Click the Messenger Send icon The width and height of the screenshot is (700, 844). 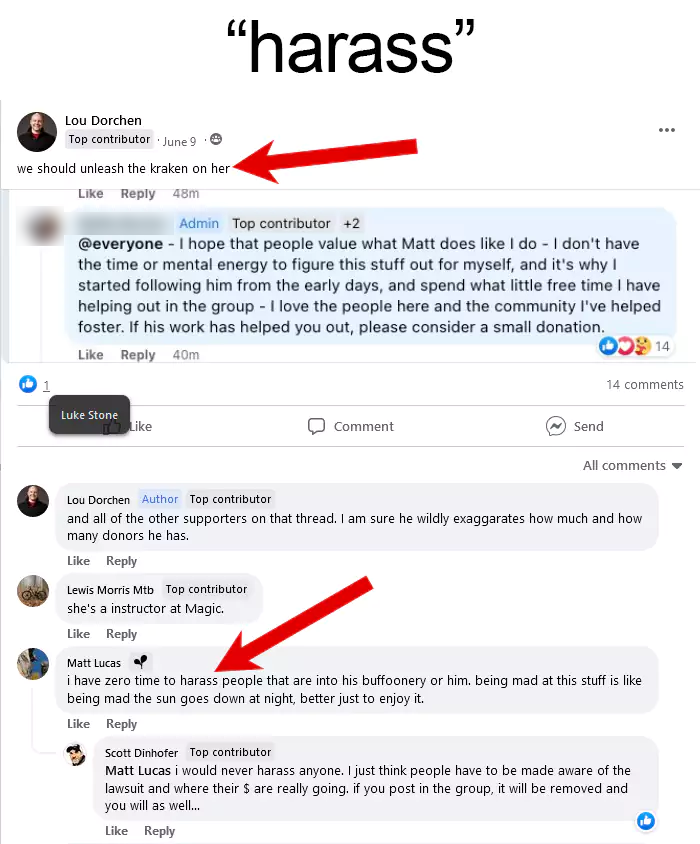click(x=556, y=426)
